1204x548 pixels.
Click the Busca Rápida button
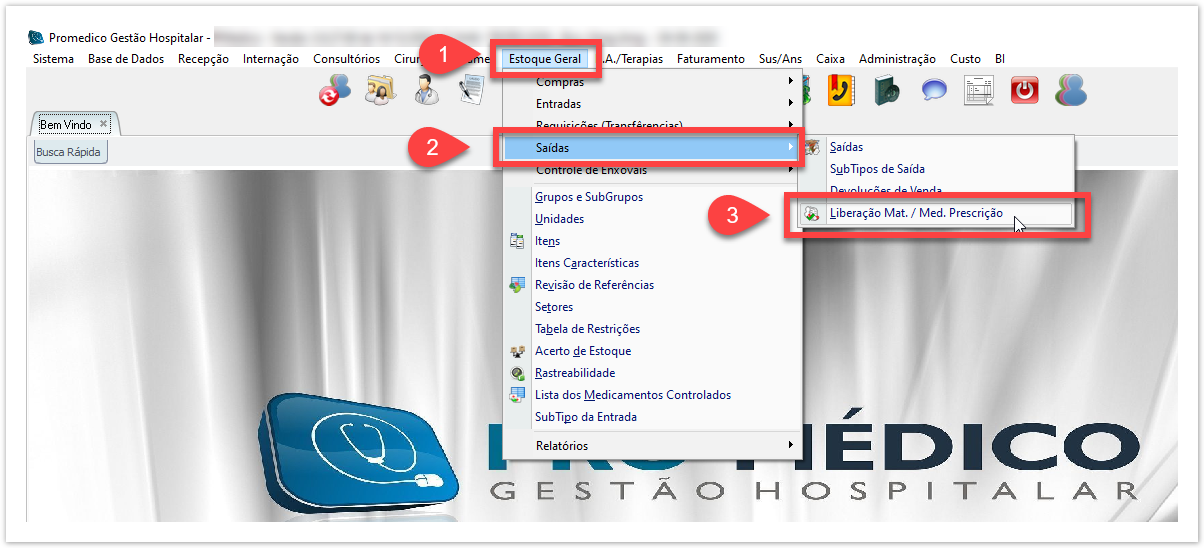tap(69, 153)
